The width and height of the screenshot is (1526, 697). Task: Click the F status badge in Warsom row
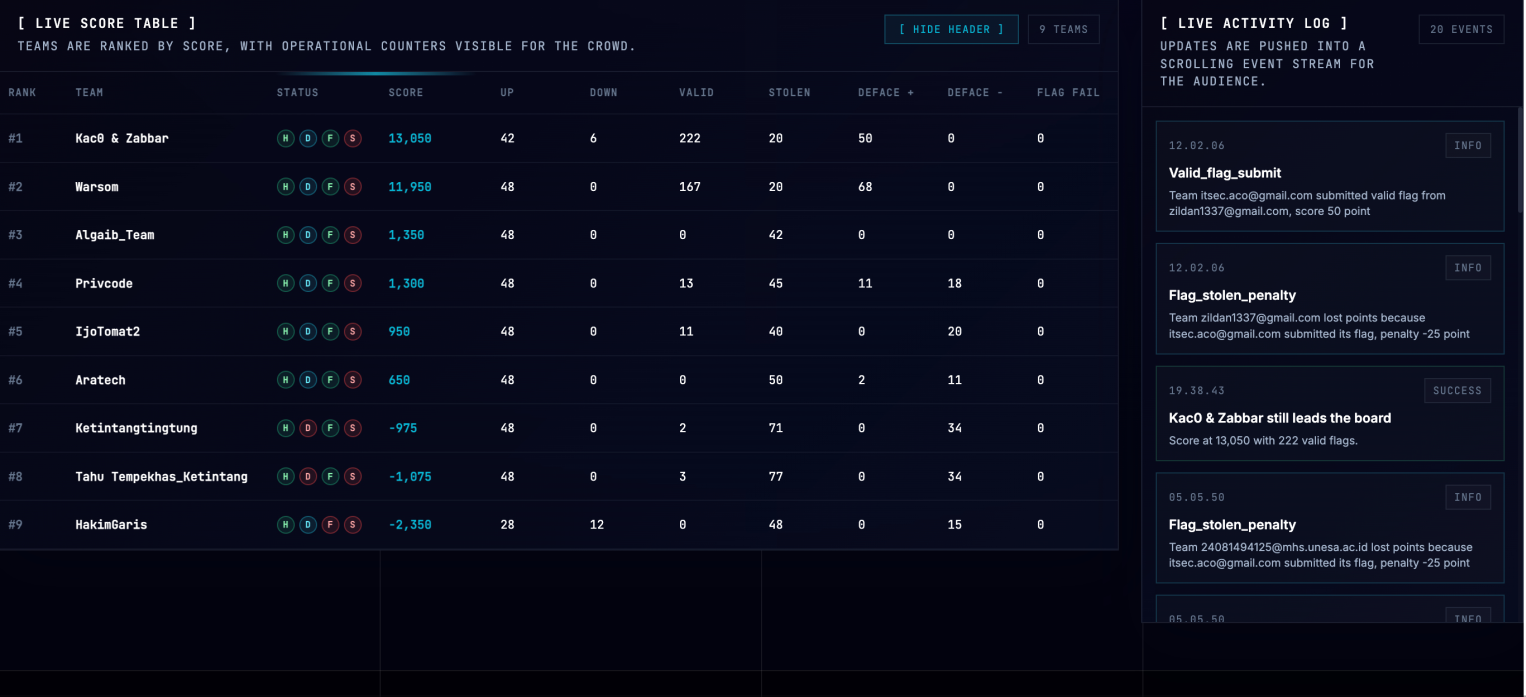click(330, 187)
